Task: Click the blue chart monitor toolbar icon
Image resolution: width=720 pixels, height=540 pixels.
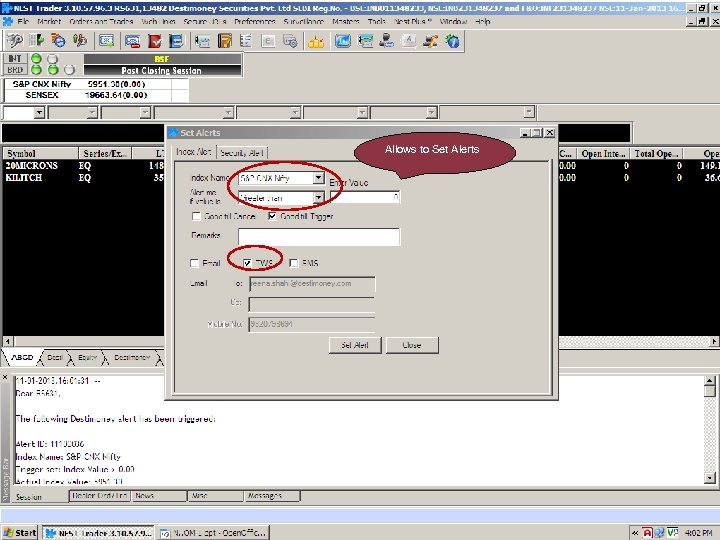Action: [343, 41]
